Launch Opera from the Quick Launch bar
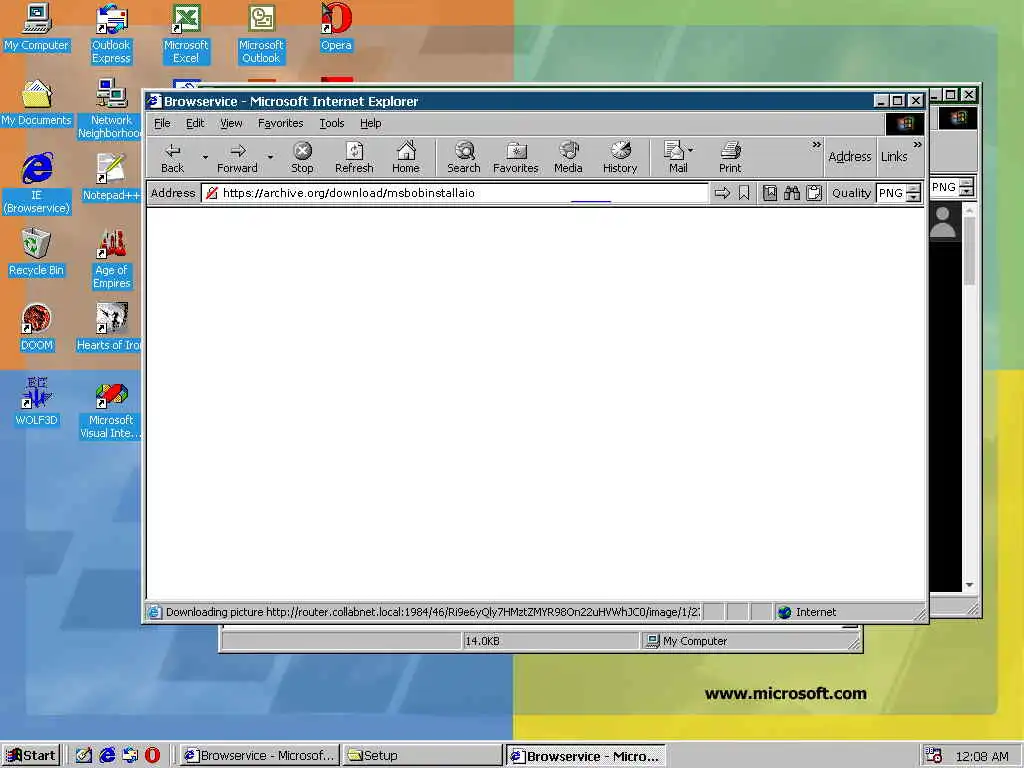The width and height of the screenshot is (1024, 768). [152, 756]
